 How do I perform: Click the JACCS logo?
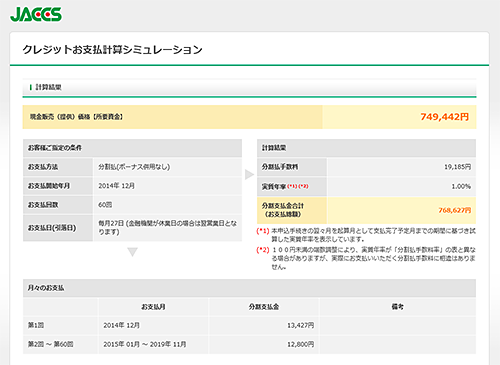tap(36, 14)
